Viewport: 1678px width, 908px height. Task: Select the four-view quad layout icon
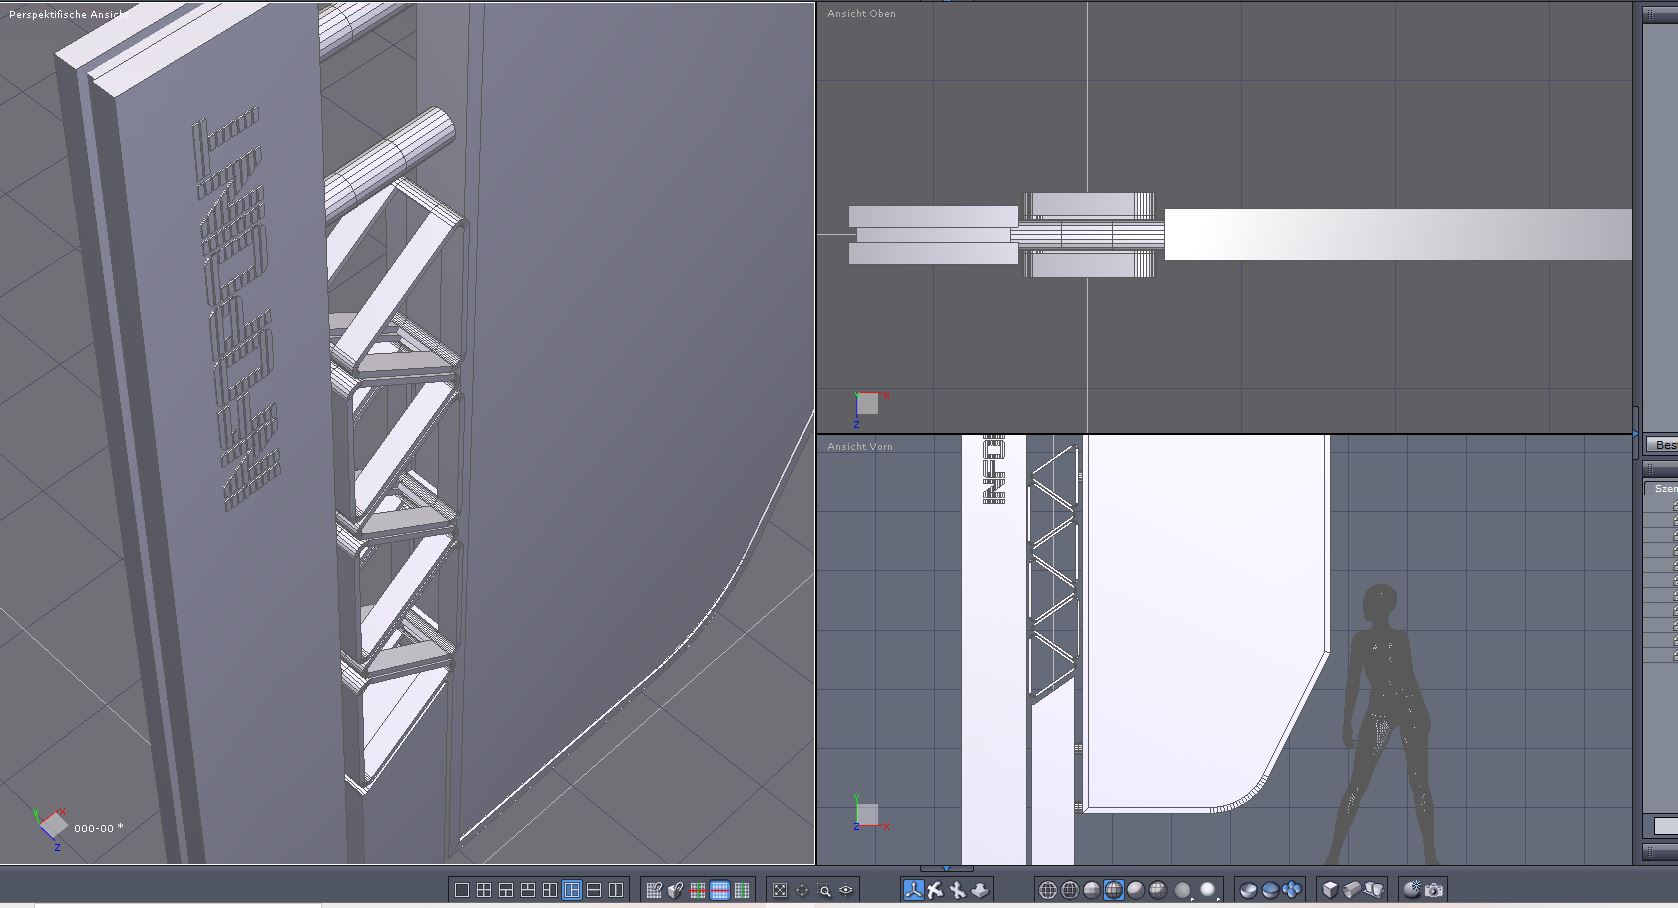[484, 890]
